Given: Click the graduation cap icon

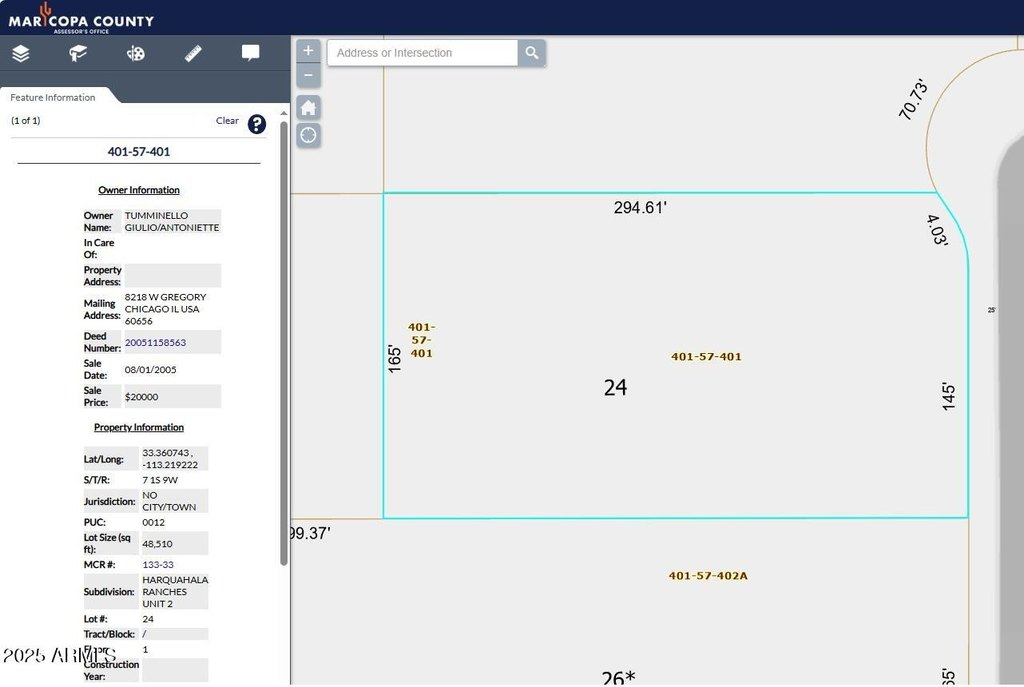Looking at the screenshot, I should pos(78,53).
